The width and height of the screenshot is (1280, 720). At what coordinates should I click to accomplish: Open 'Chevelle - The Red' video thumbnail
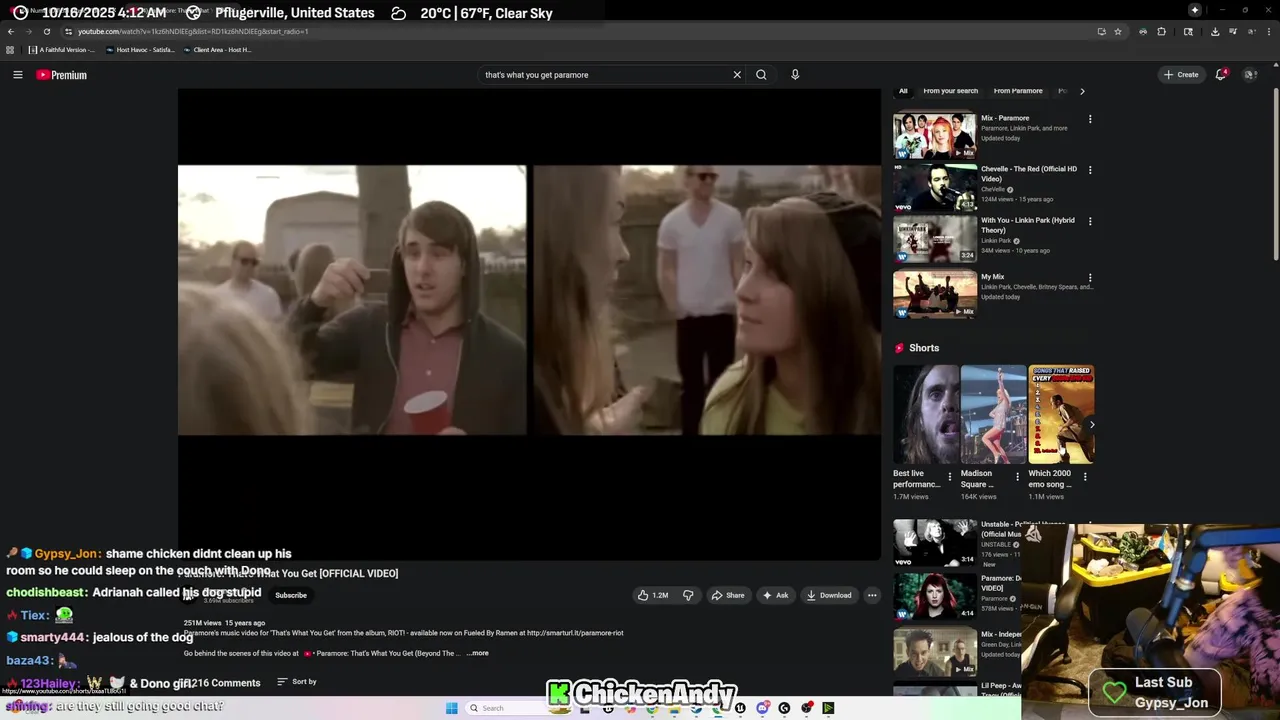click(x=935, y=187)
